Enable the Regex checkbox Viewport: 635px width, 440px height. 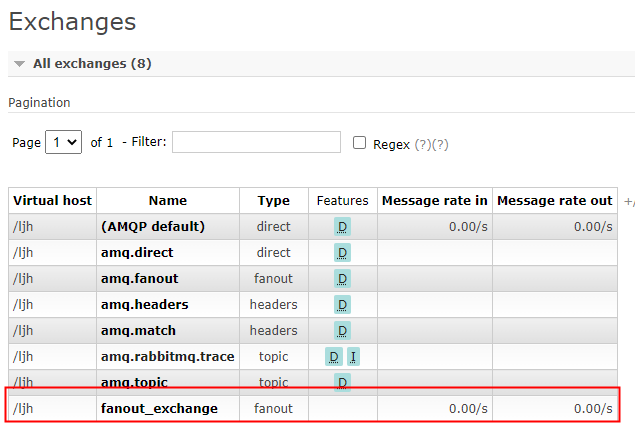[359, 143]
